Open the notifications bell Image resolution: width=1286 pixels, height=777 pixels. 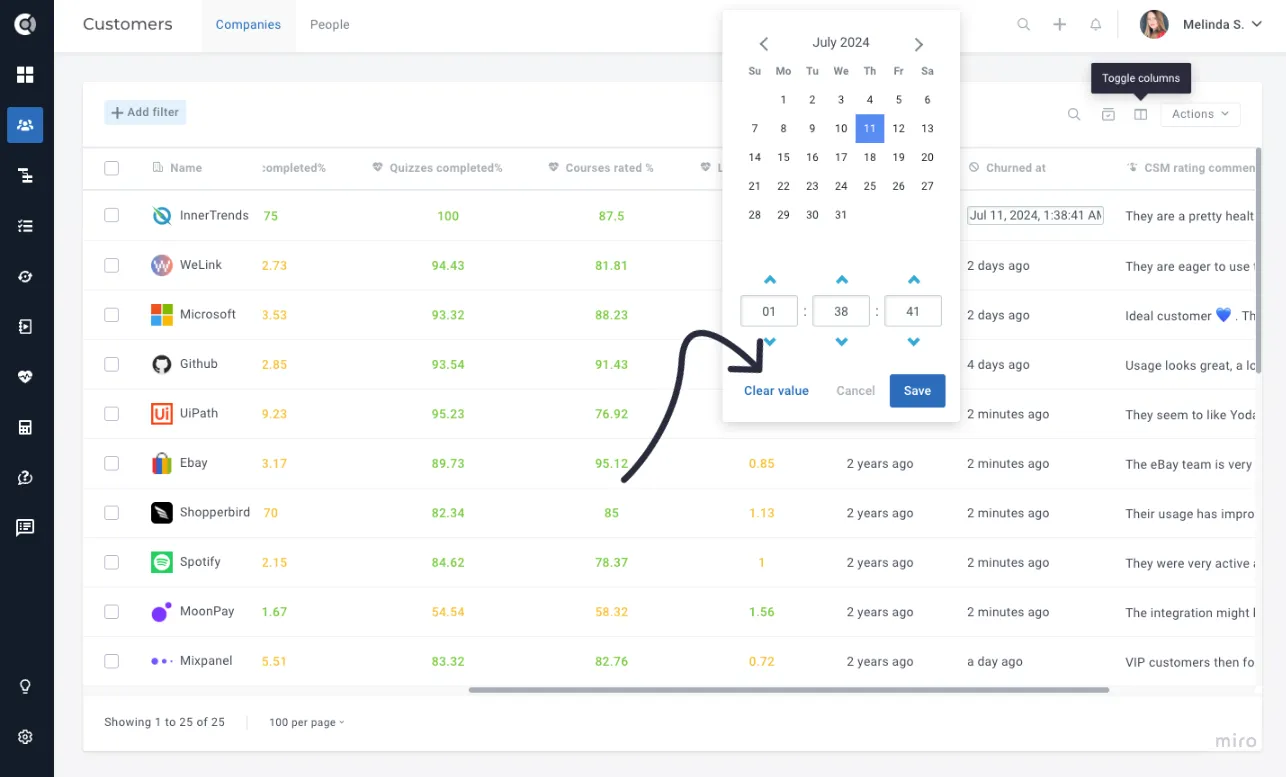point(1095,25)
